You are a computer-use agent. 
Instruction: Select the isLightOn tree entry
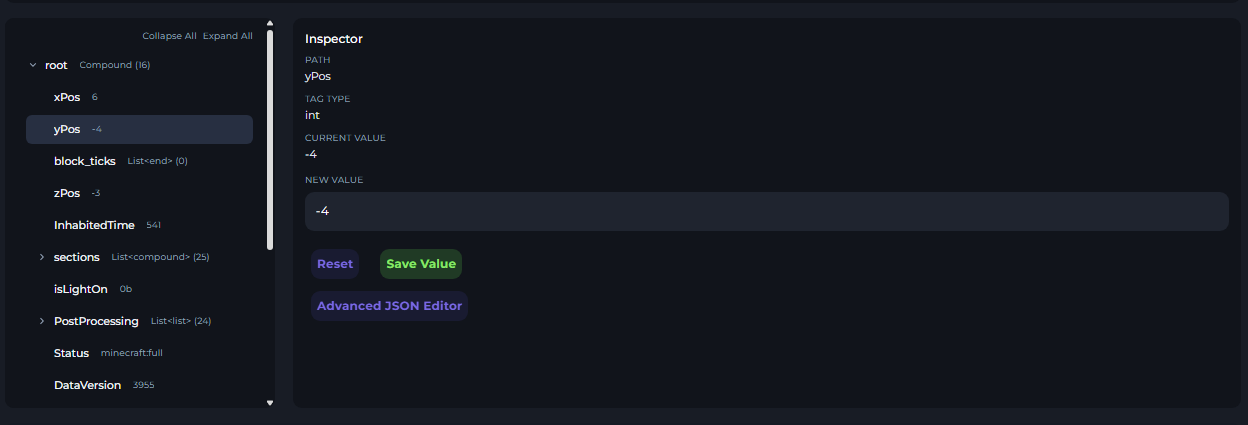[x=81, y=289]
